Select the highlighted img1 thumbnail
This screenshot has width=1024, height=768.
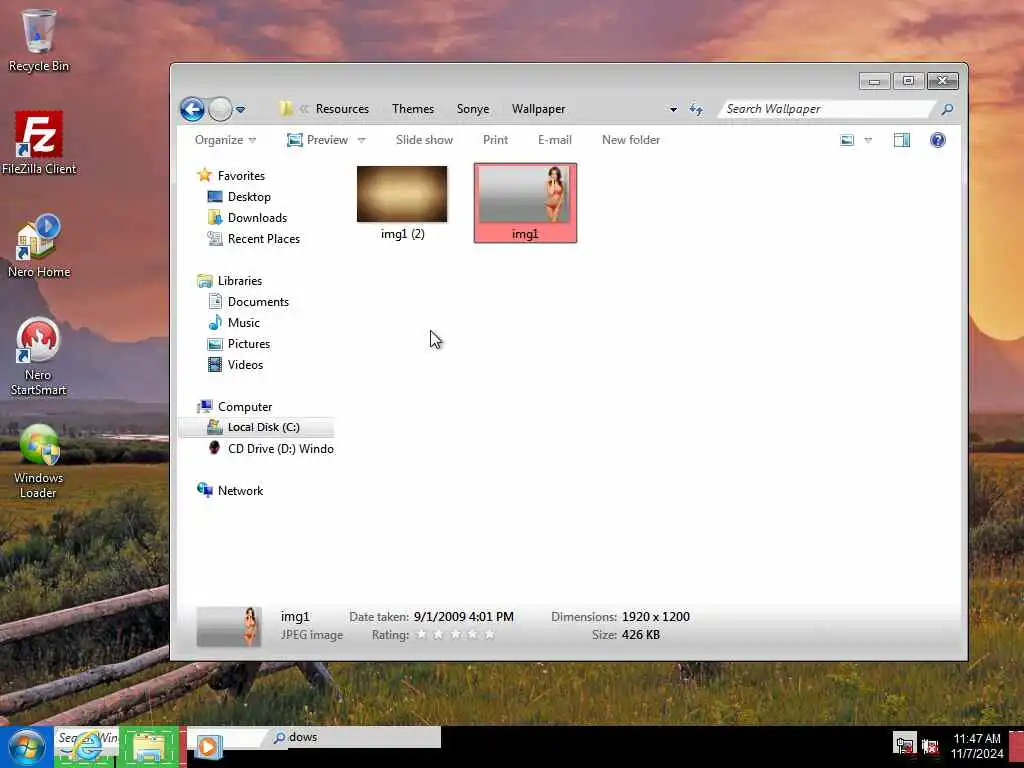(525, 203)
